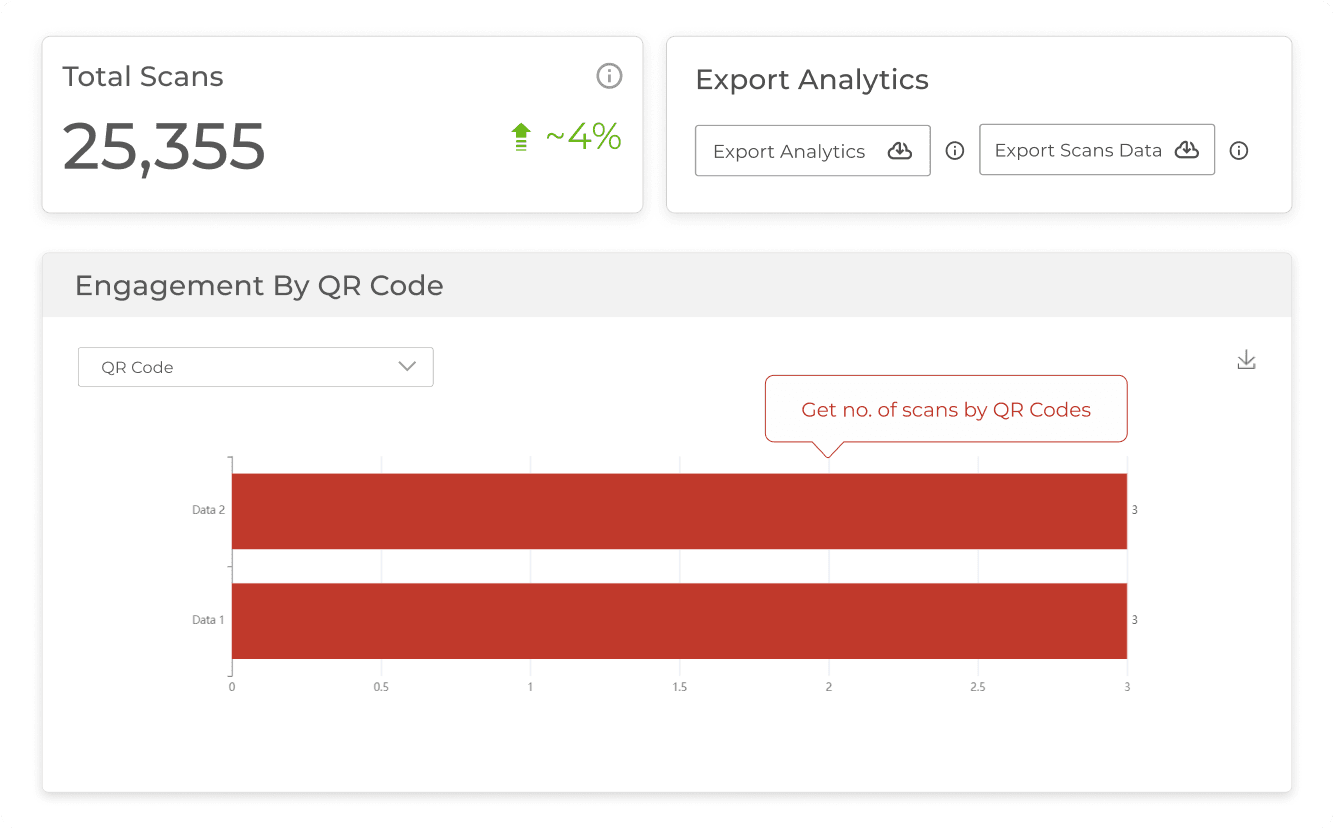The width and height of the screenshot is (1333, 829).
Task: Click the green upward trend arrow
Action: point(520,137)
